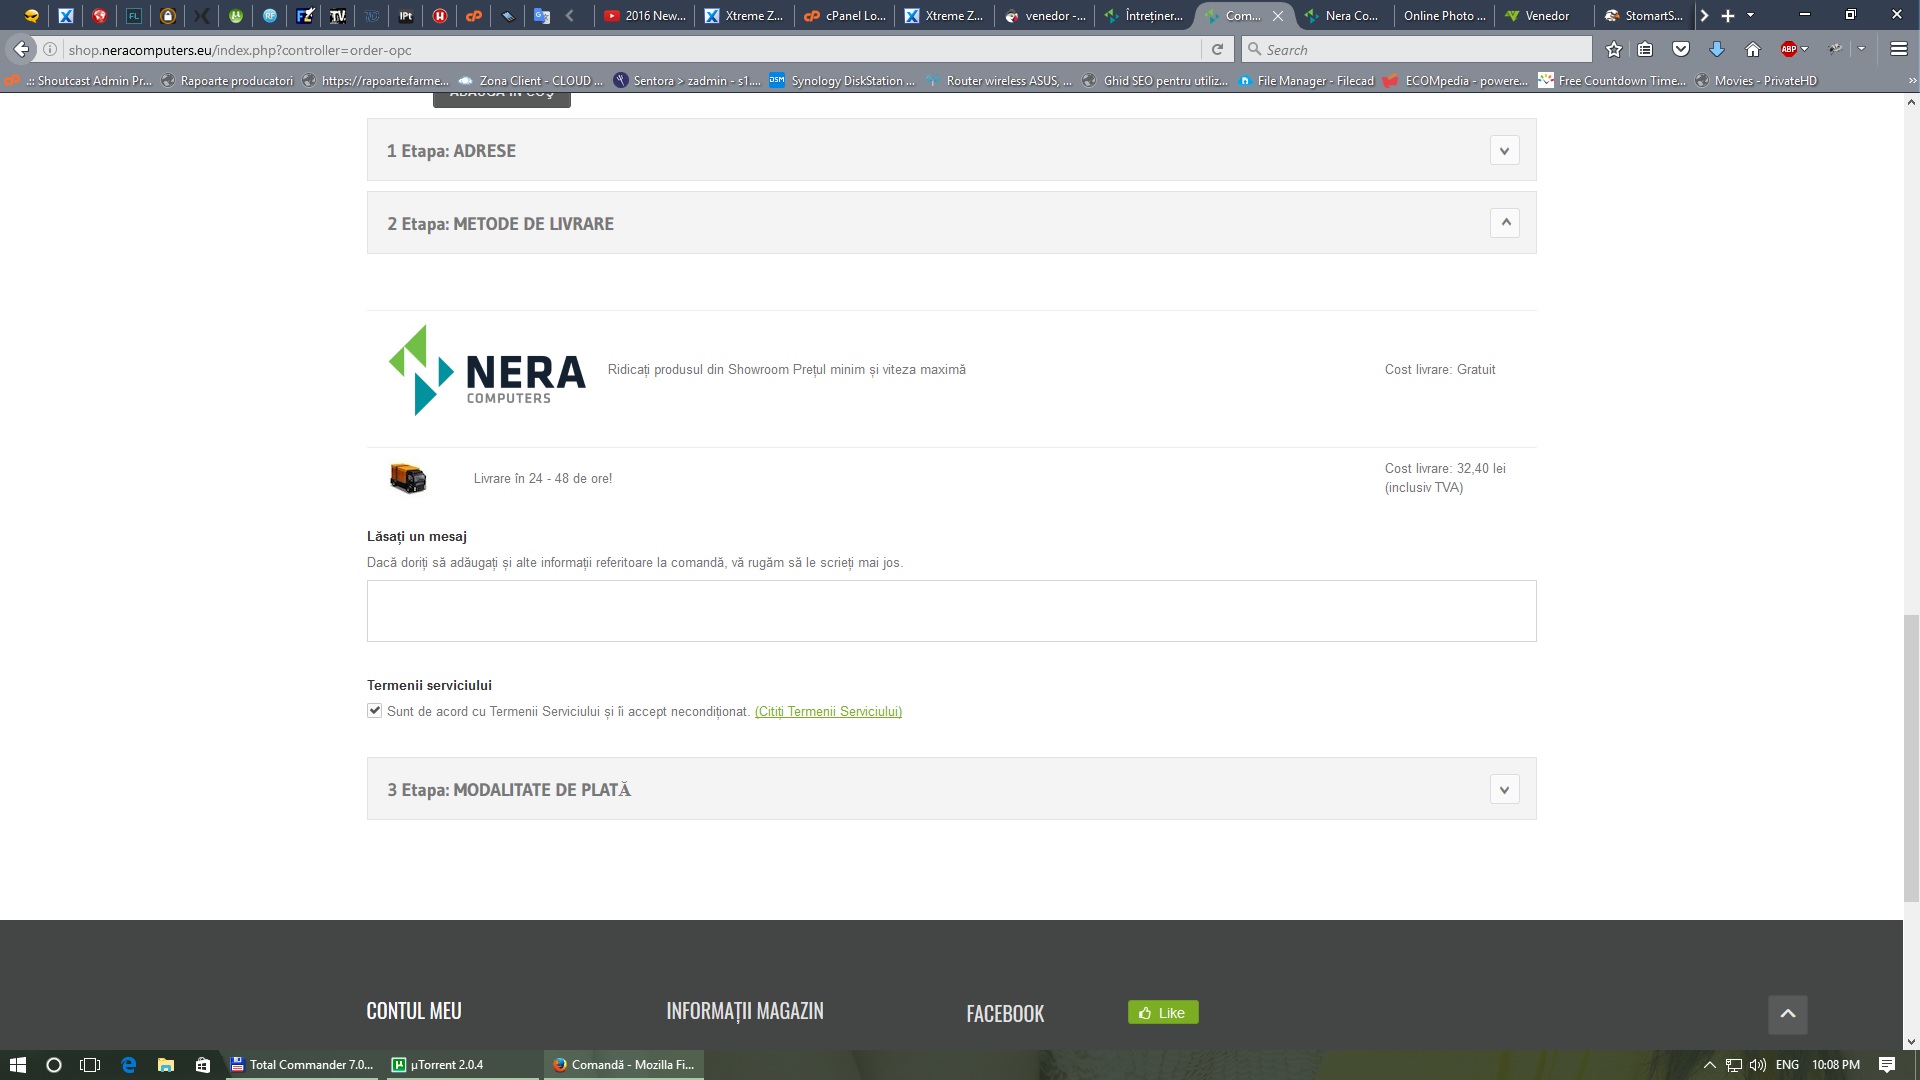Go to the Firefox home icon
This screenshot has height=1080, width=1920.
click(x=1752, y=49)
